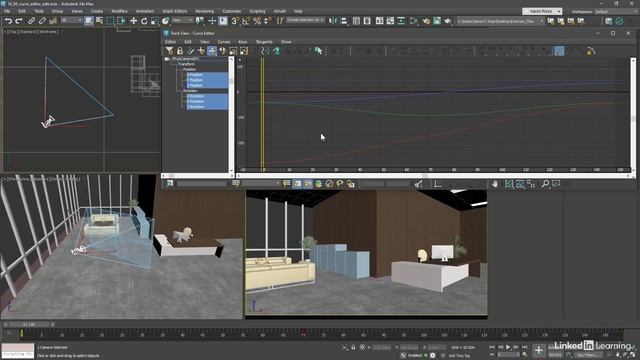640x360 pixels.
Task: Activate the Select and Scale tool
Action: pos(155,21)
